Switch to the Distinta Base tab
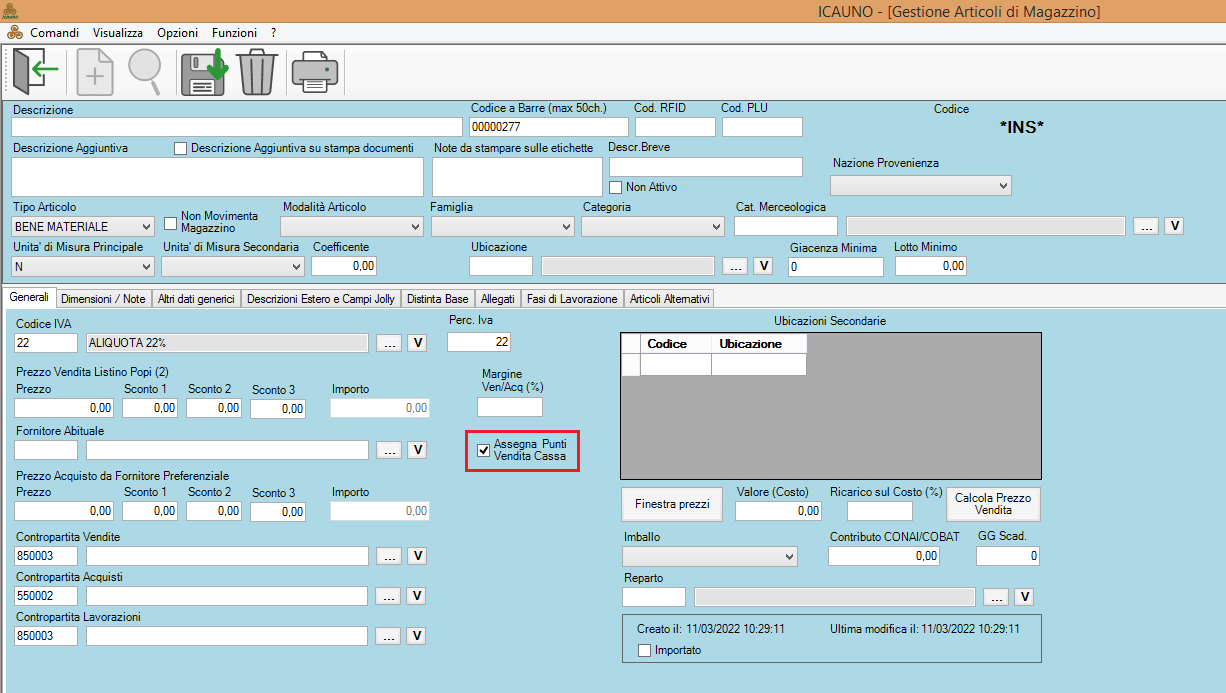The width and height of the screenshot is (1226, 693). [x=438, y=299]
